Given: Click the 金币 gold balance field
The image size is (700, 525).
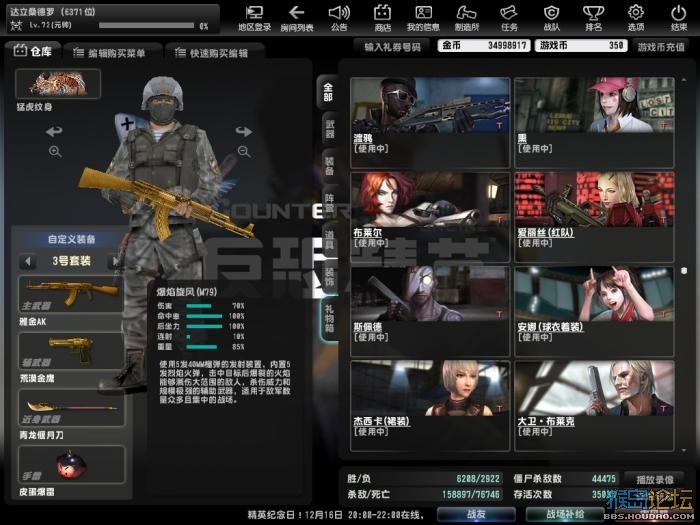Looking at the screenshot, I should tap(484, 46).
